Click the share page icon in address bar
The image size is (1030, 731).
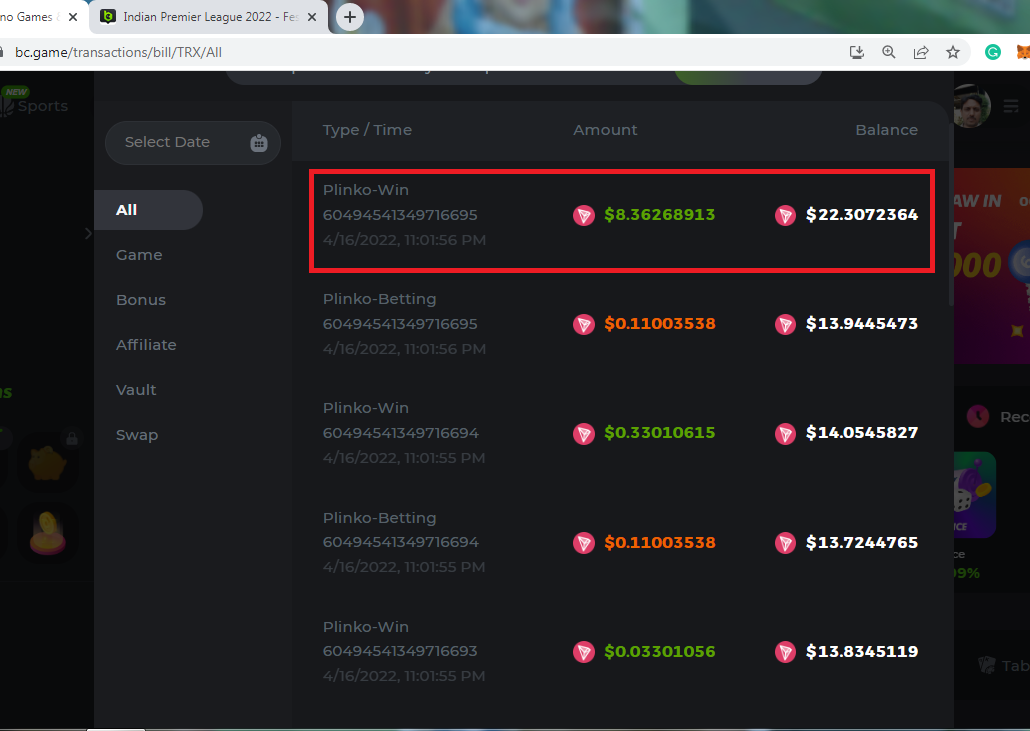point(921,52)
